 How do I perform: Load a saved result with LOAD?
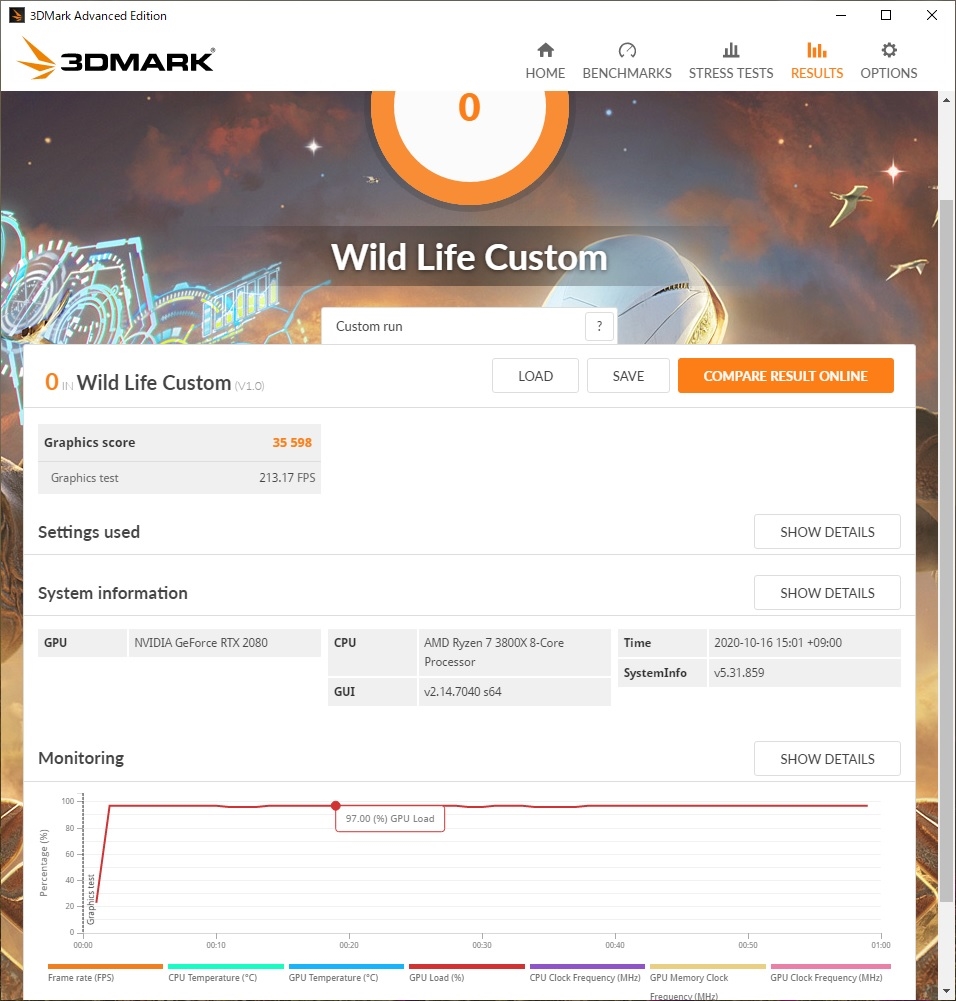(535, 376)
